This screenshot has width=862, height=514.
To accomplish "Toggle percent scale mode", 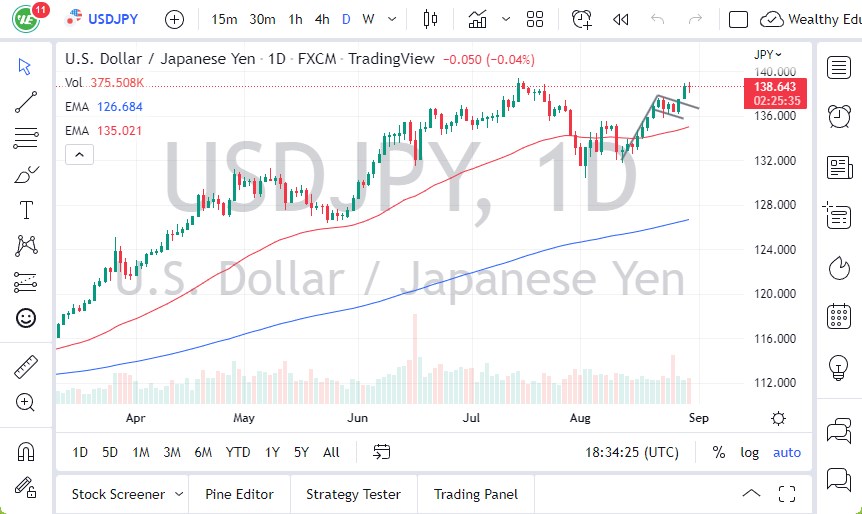I will [718, 452].
